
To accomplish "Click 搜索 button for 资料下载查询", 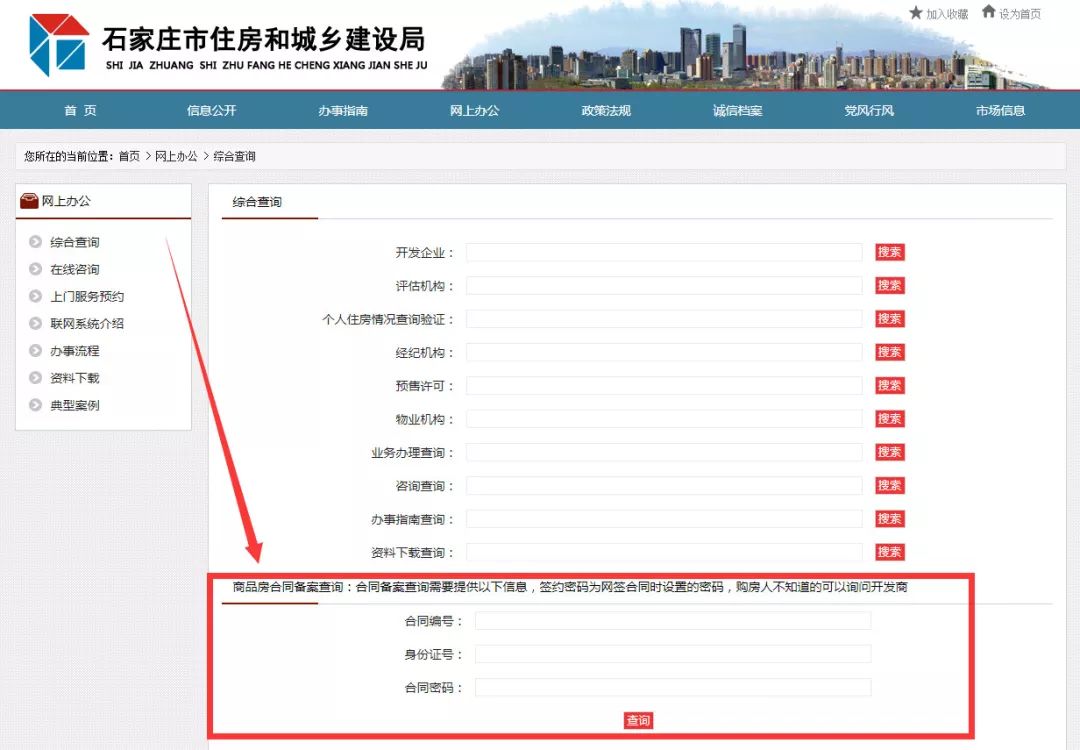I will (889, 552).
